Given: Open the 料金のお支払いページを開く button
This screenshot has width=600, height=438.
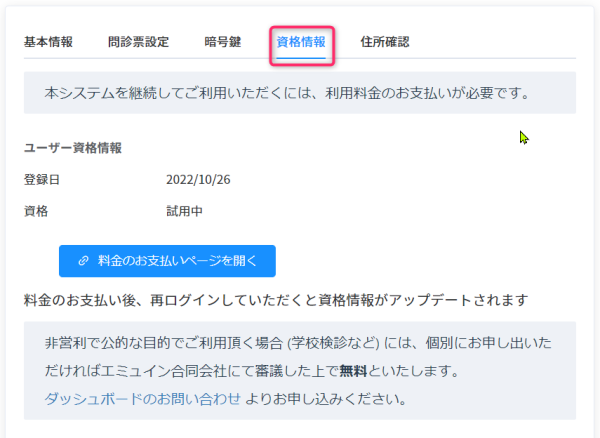Looking at the screenshot, I should point(167,261).
